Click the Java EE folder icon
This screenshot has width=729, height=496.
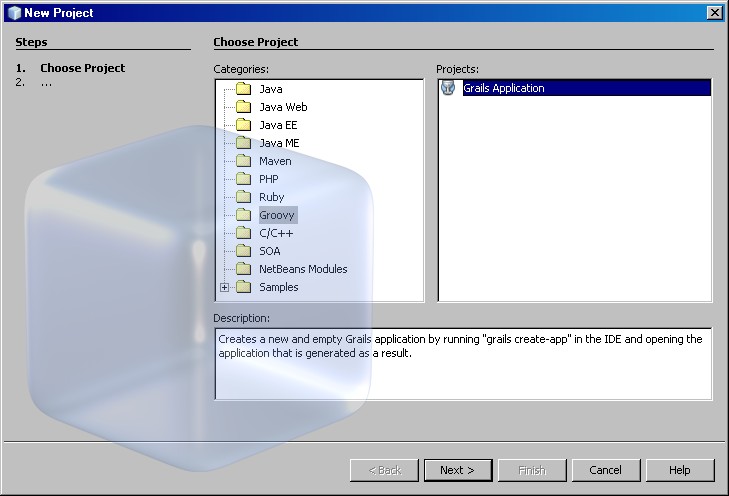pyautogui.click(x=244, y=125)
